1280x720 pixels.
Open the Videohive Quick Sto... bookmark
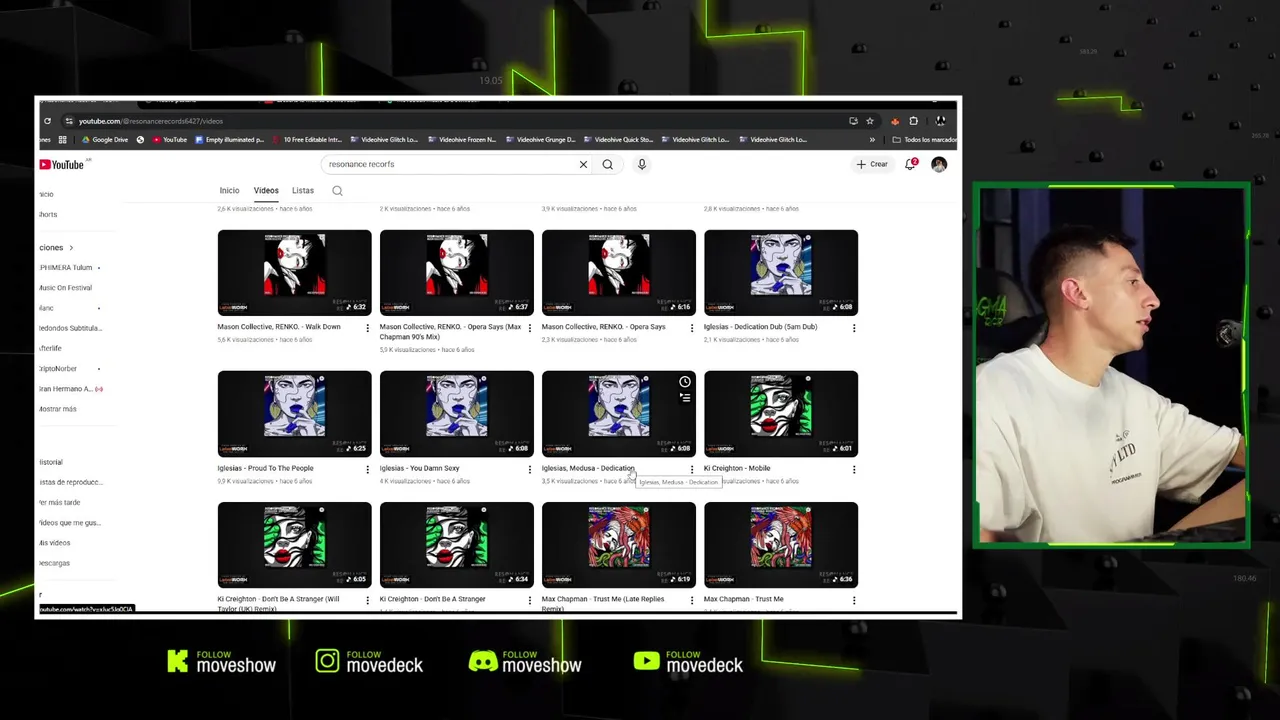point(618,140)
